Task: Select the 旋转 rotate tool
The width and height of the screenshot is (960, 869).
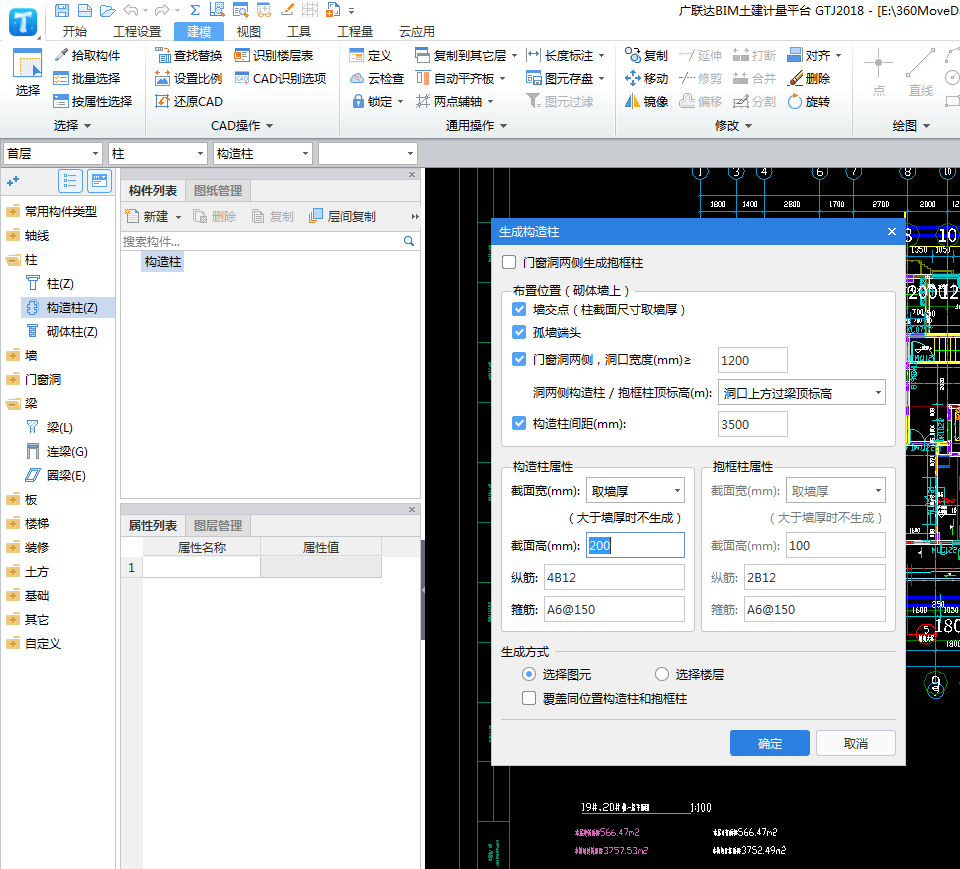Action: point(809,102)
